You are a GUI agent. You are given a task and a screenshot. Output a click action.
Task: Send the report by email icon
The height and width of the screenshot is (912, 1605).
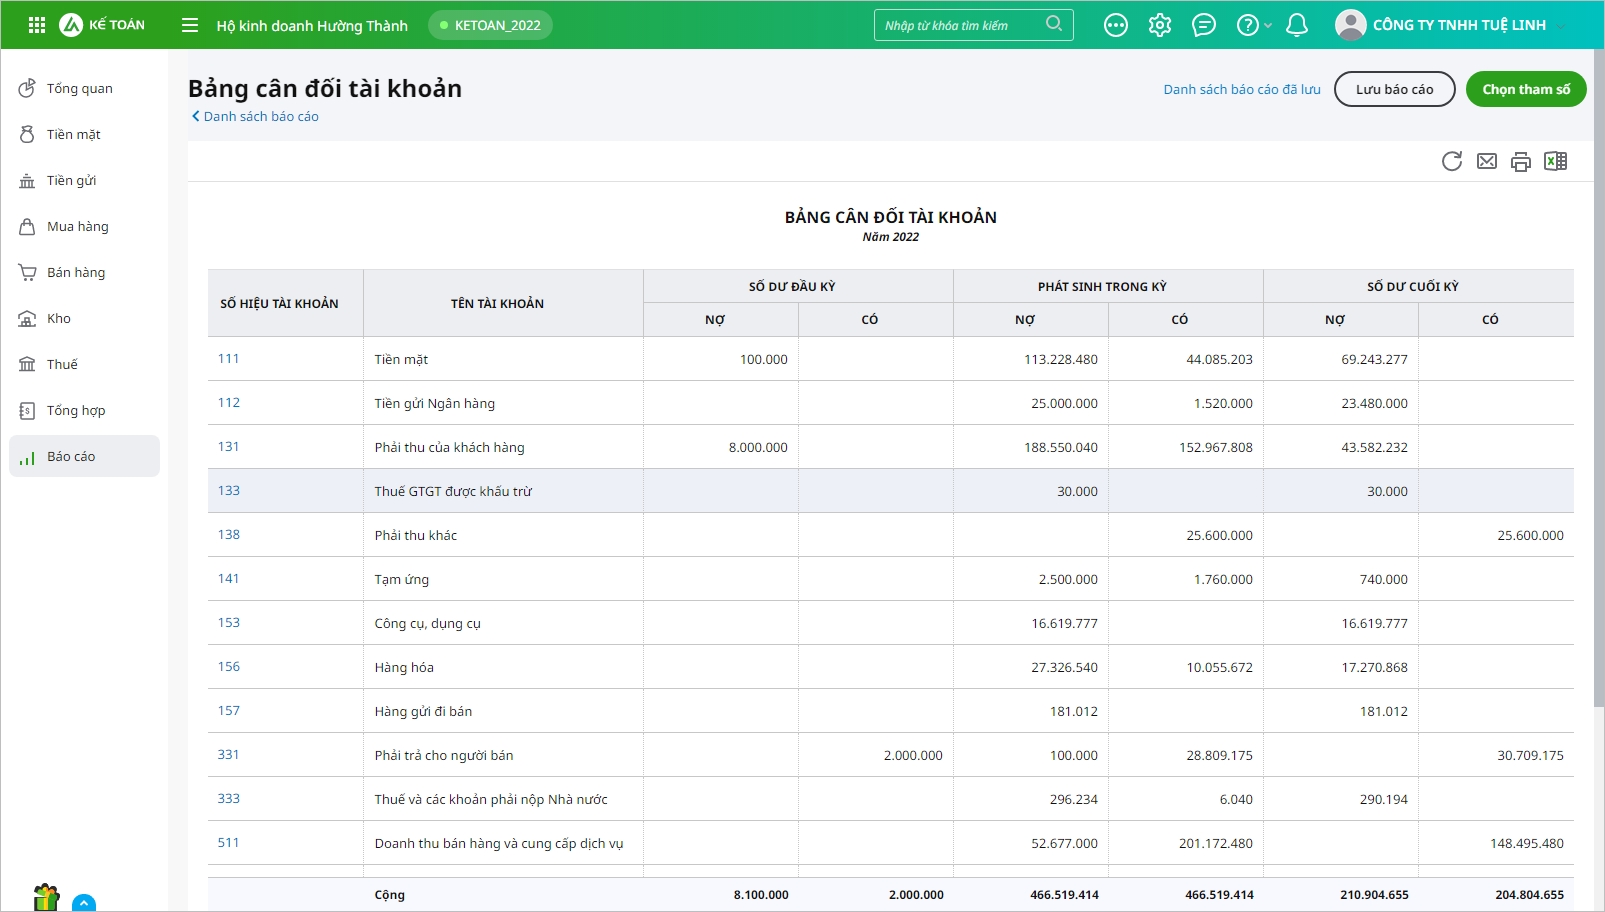click(x=1487, y=161)
